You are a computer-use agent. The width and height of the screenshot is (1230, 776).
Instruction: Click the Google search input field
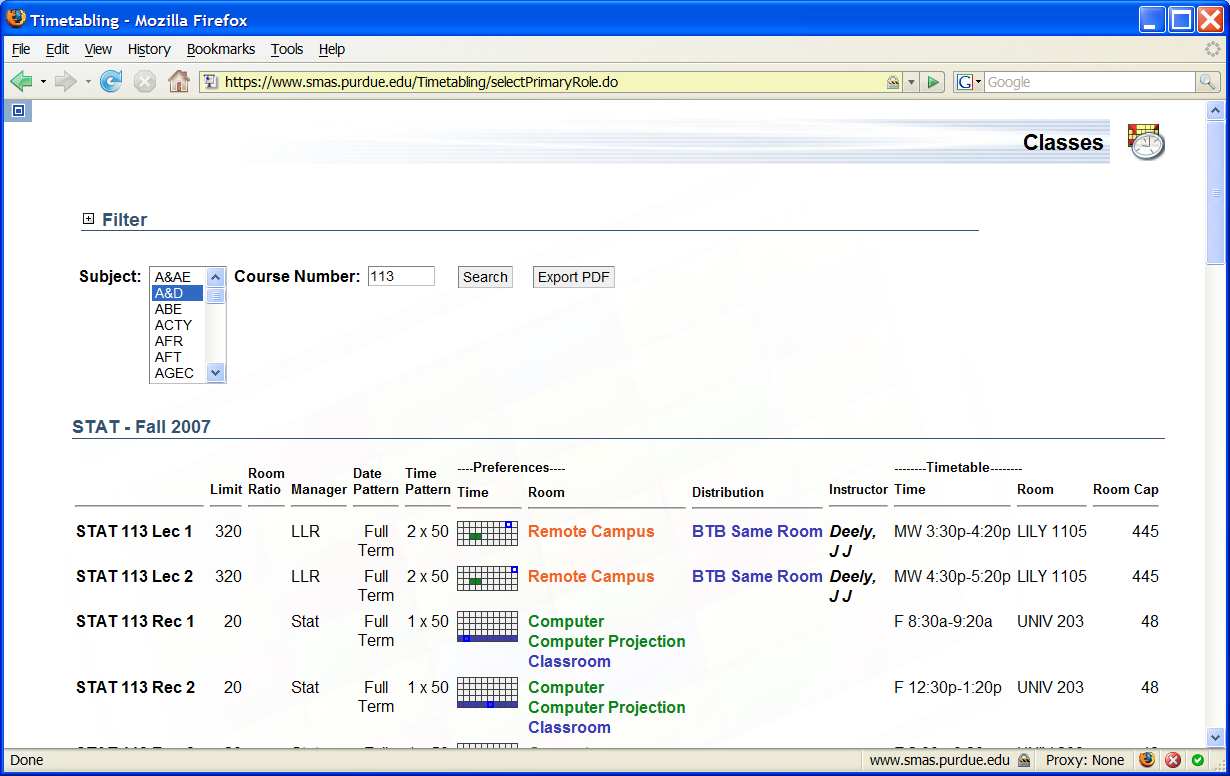coord(1090,82)
